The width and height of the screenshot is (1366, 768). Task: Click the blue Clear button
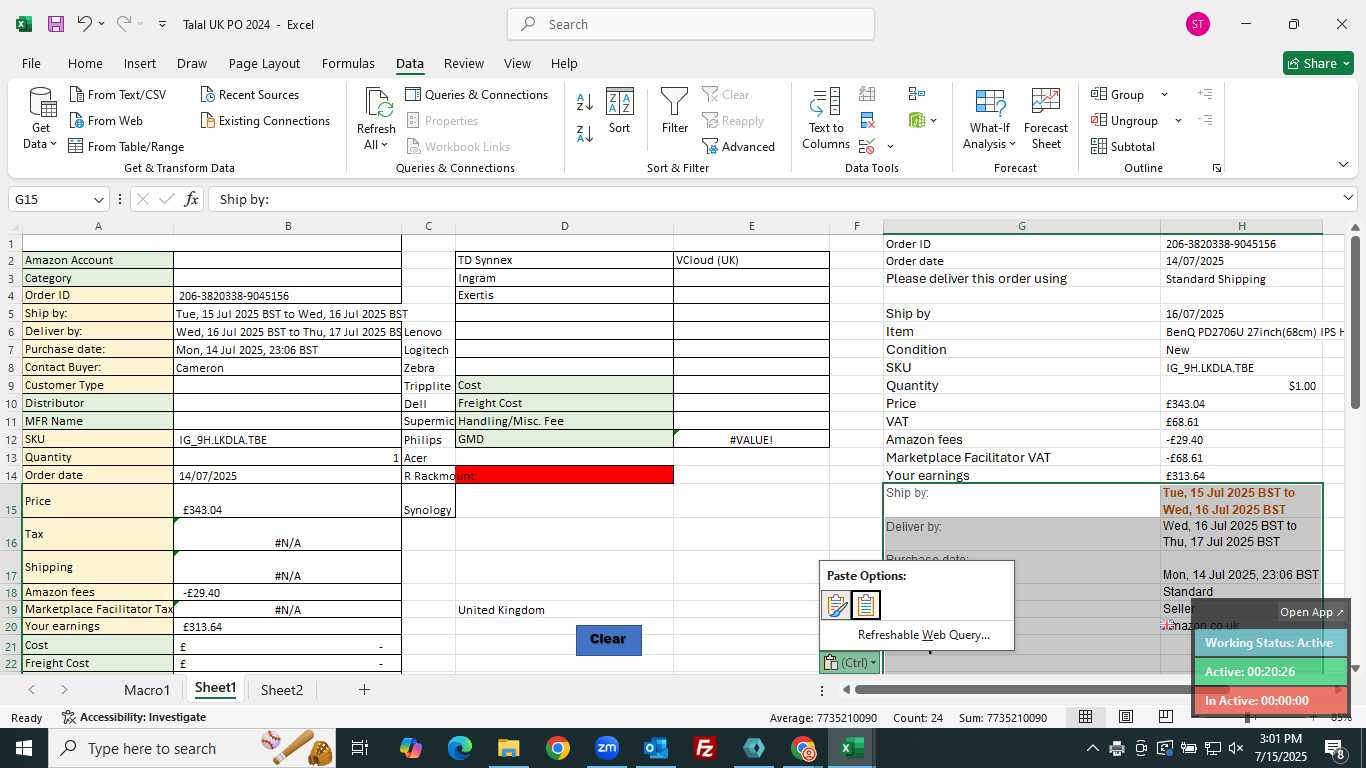coord(608,639)
